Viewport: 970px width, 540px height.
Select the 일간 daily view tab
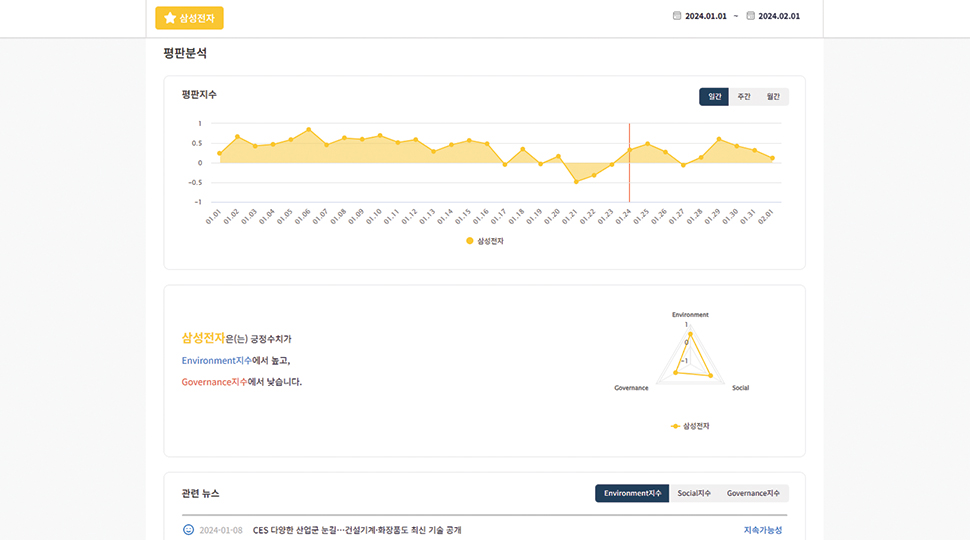click(714, 96)
